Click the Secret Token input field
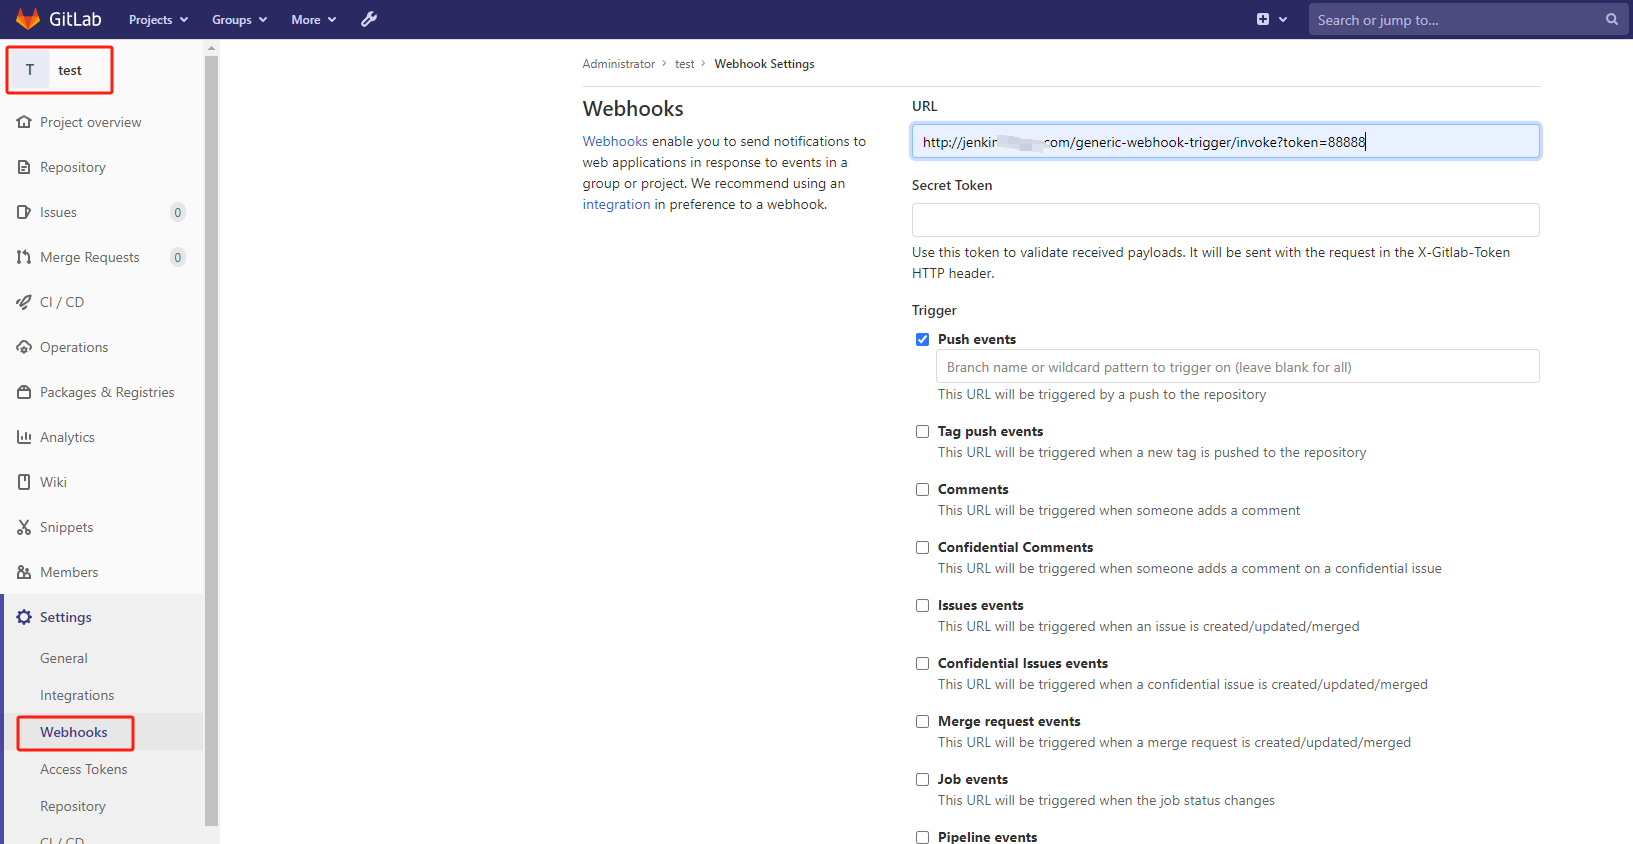 (1225, 220)
